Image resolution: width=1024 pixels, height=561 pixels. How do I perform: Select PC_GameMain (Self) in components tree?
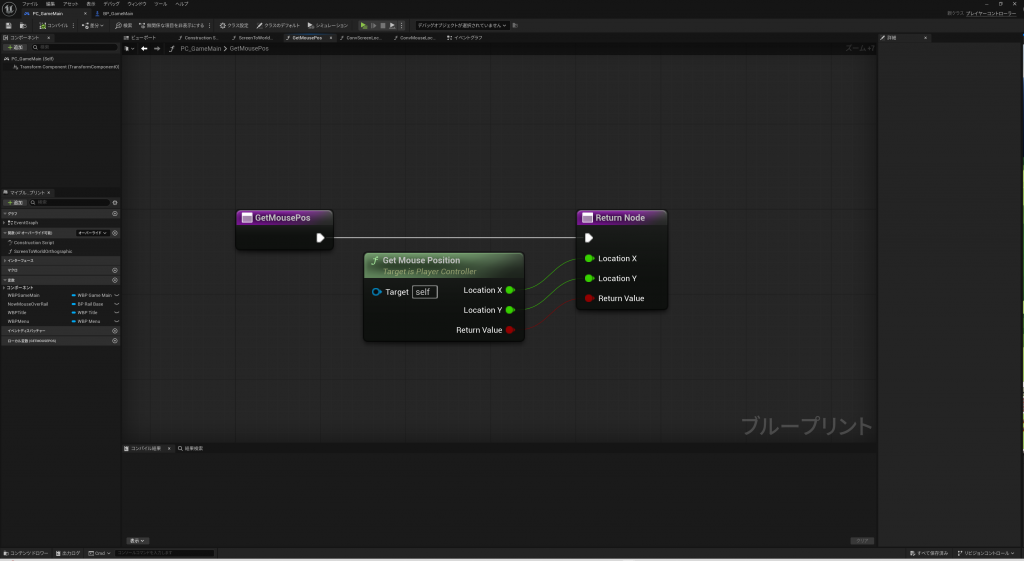pos(32,59)
